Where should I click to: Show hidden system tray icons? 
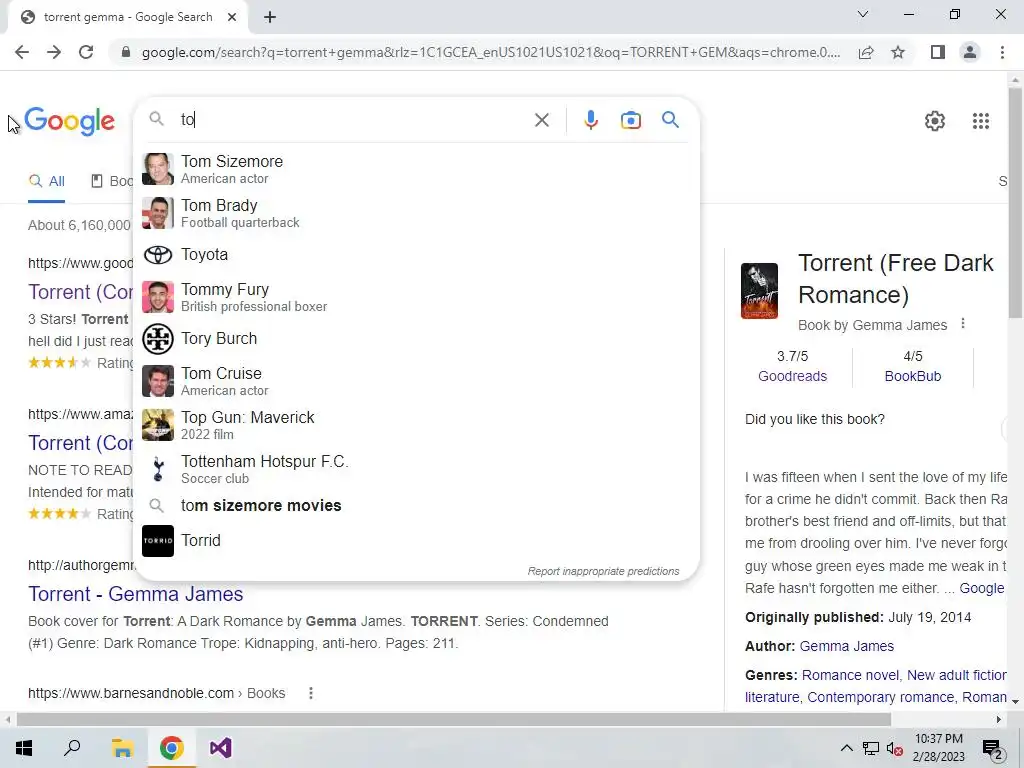846,748
